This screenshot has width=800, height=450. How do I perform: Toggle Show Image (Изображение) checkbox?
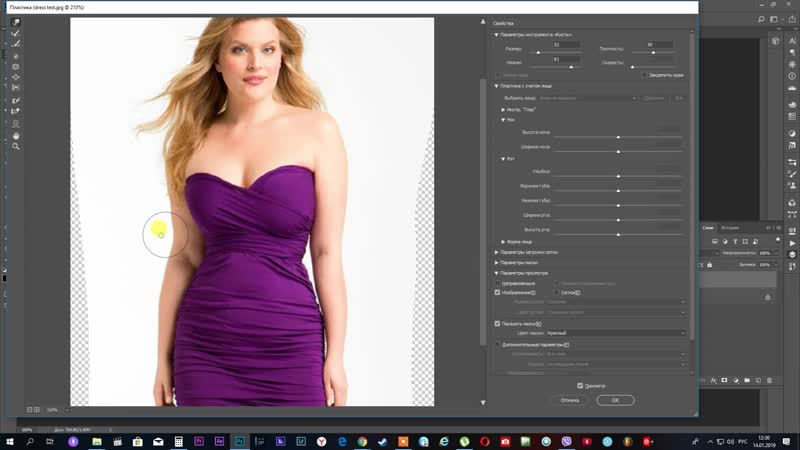pyautogui.click(x=497, y=292)
